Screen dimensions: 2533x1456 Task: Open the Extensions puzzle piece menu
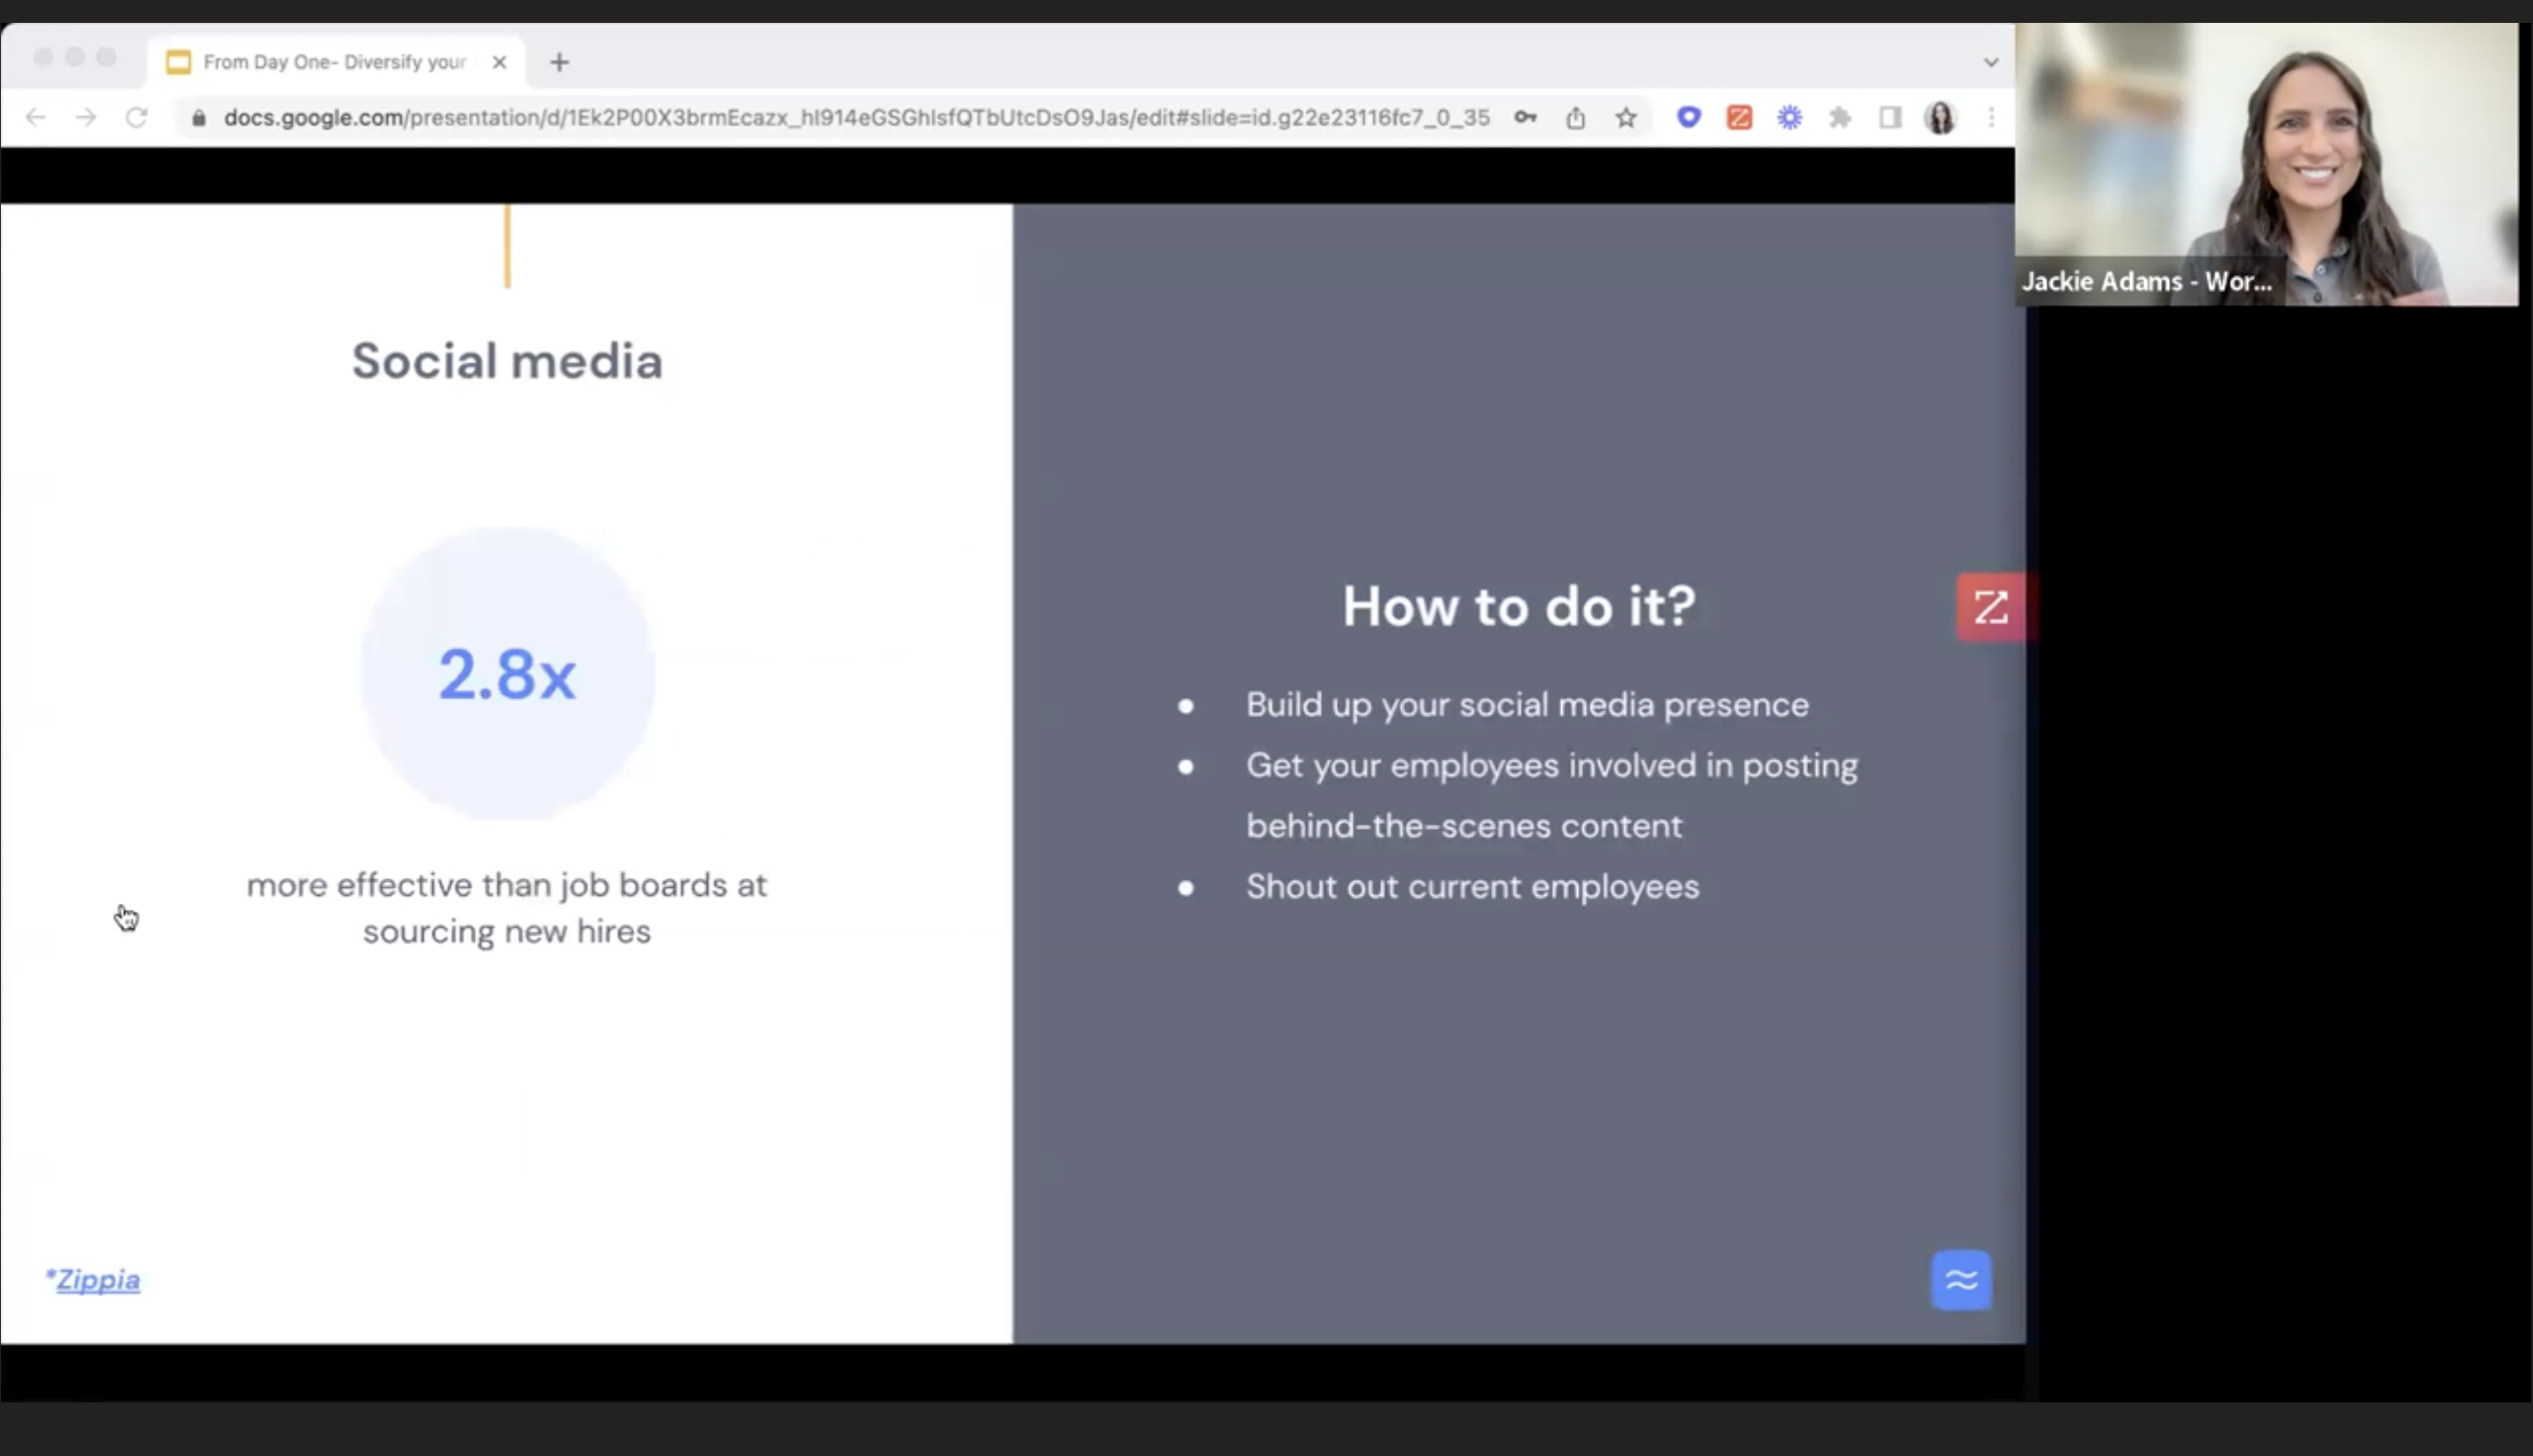pyautogui.click(x=1840, y=118)
